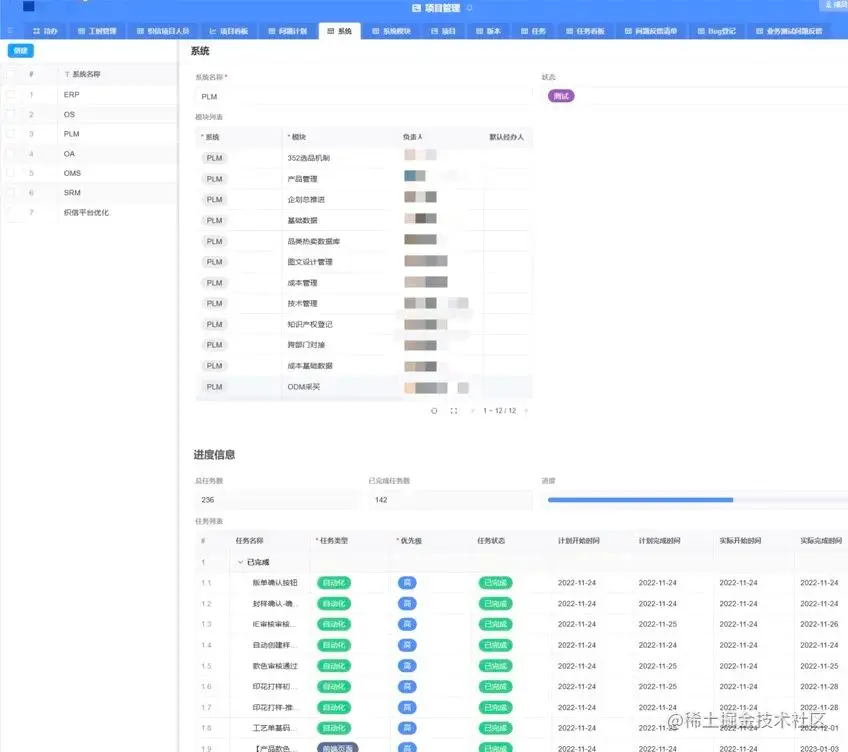The image size is (848, 752).
Task: Open 自动化 type tag for 款色审核通过 row
Action: point(334,666)
